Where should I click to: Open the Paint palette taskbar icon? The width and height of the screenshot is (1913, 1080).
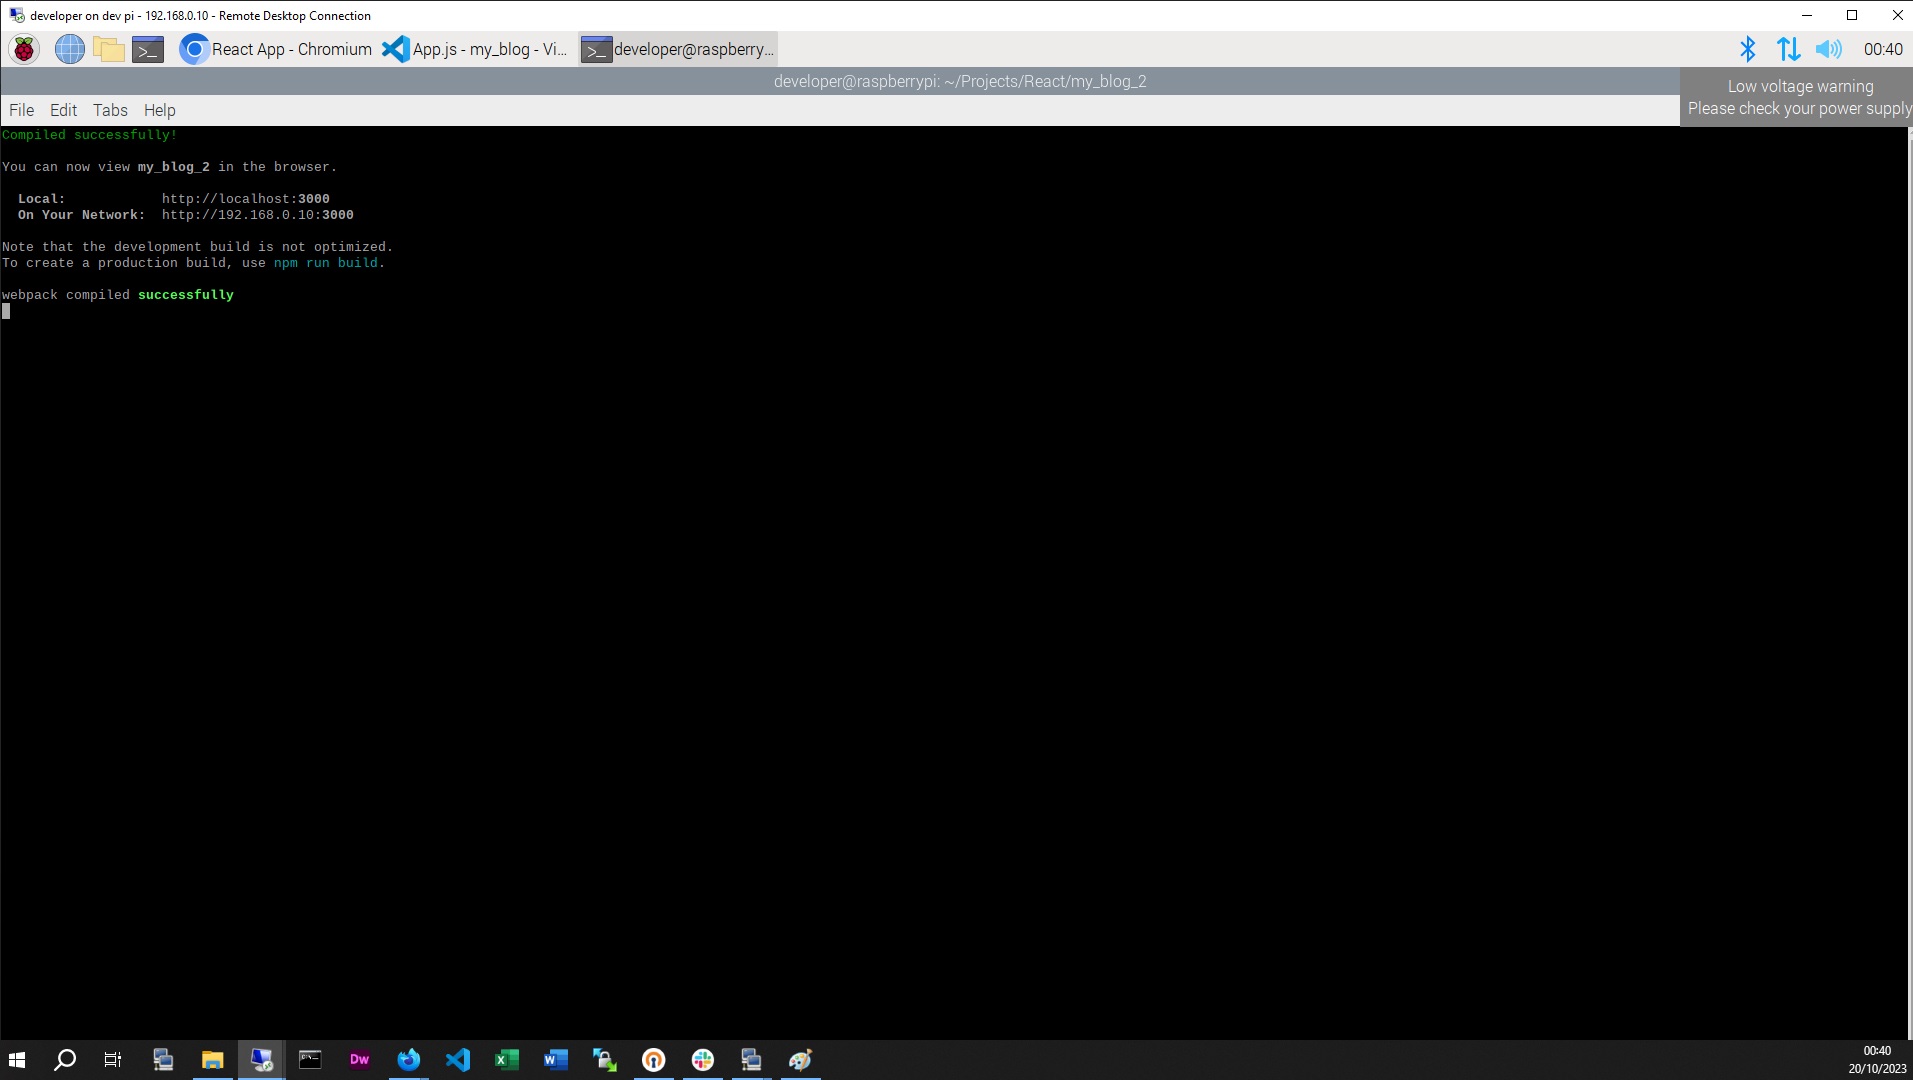tap(800, 1060)
